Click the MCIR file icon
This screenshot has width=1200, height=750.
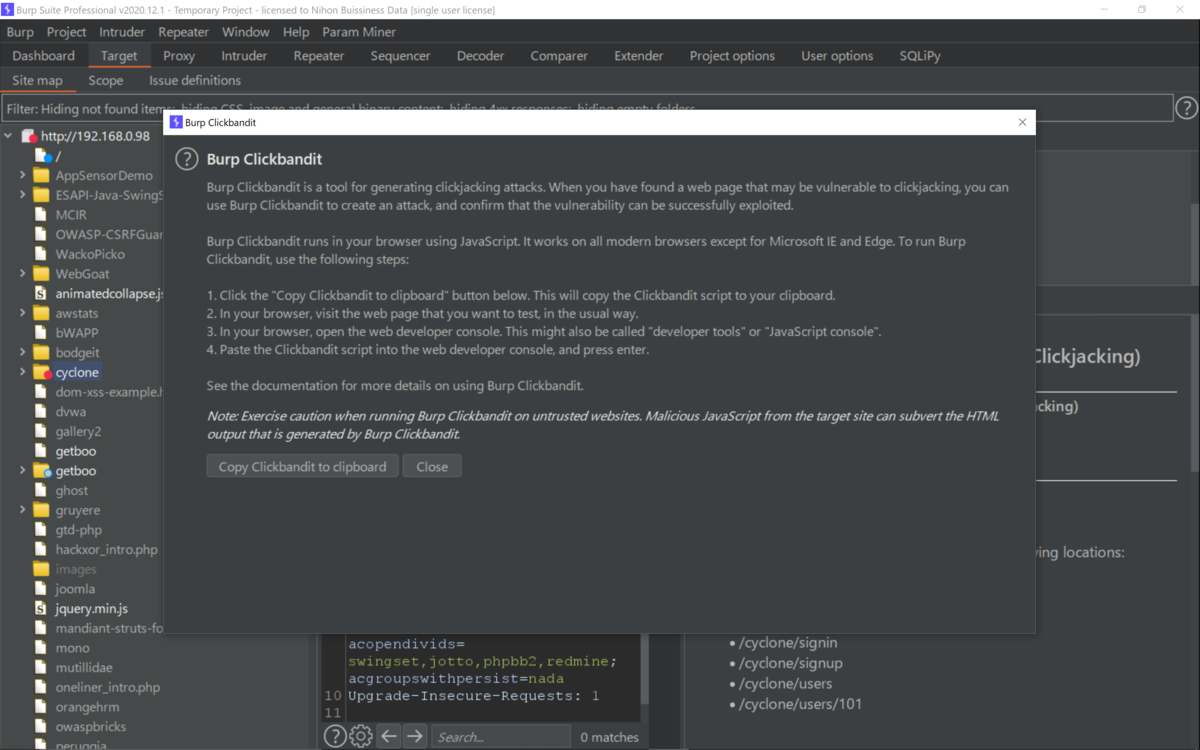[41, 214]
